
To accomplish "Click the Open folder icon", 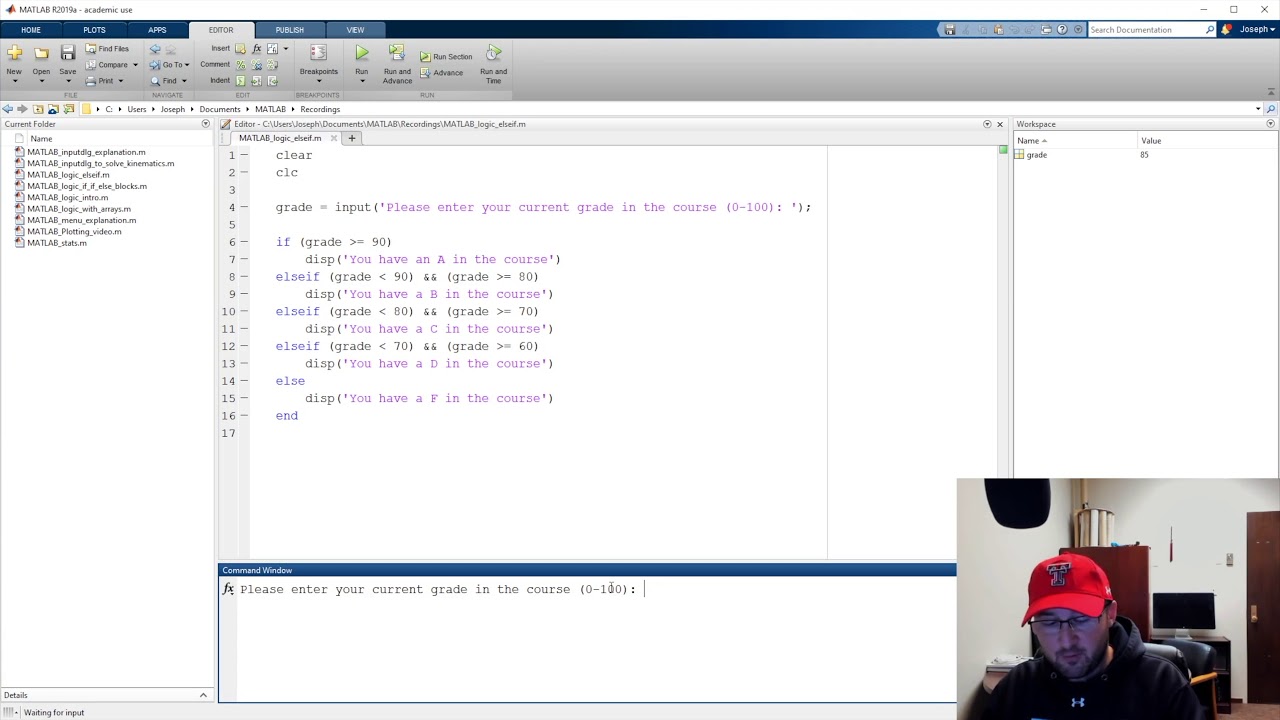I will click(41, 53).
